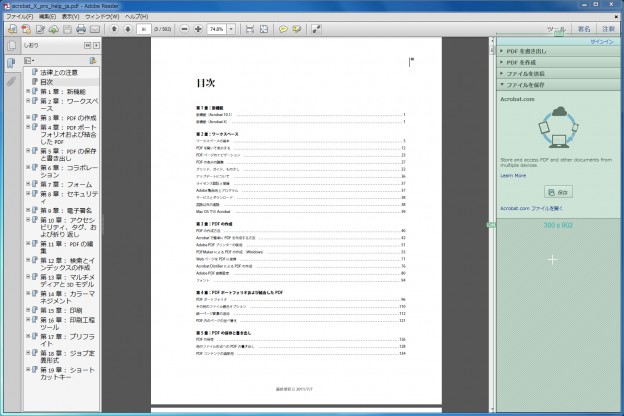Click the 目次 heading on the page

(206, 83)
